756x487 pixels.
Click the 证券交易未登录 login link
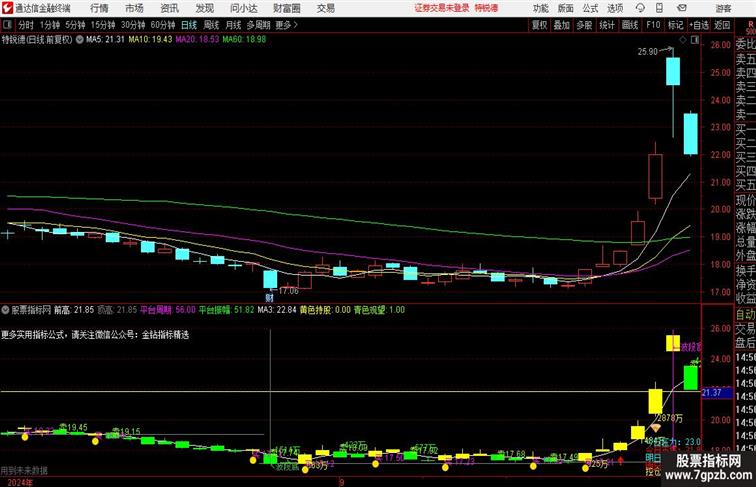point(442,8)
